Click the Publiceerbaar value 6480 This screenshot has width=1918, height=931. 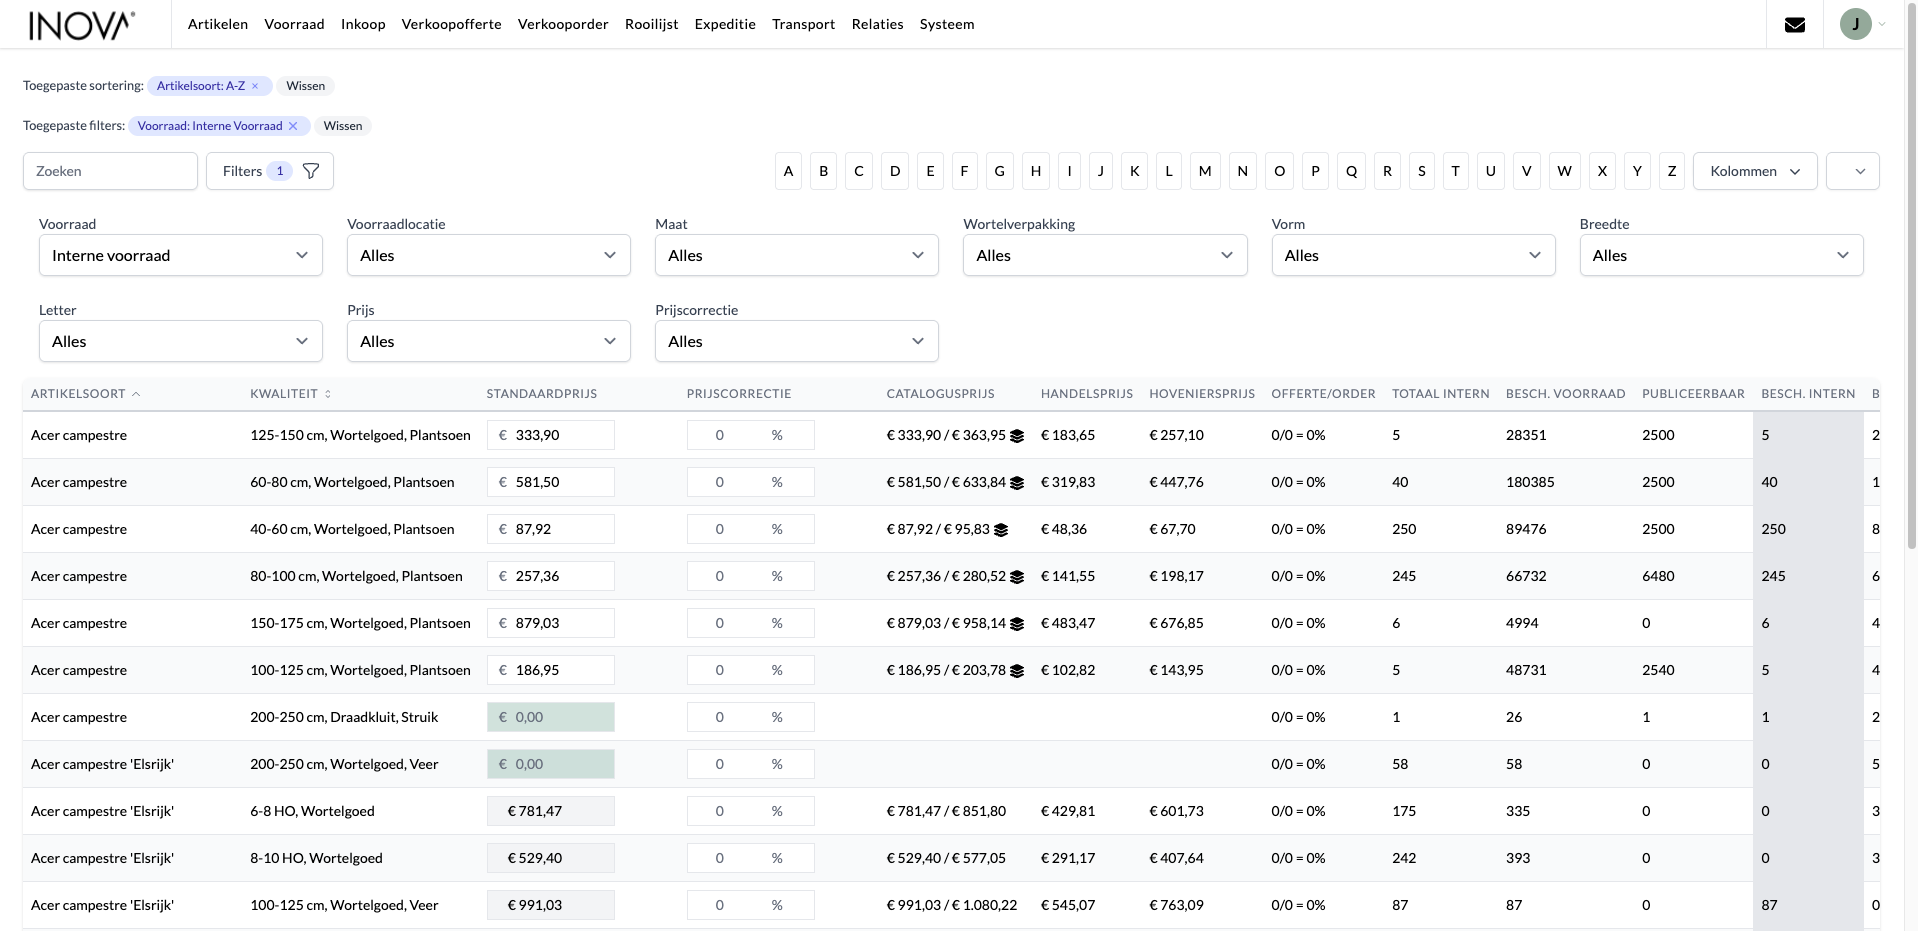[1658, 576]
